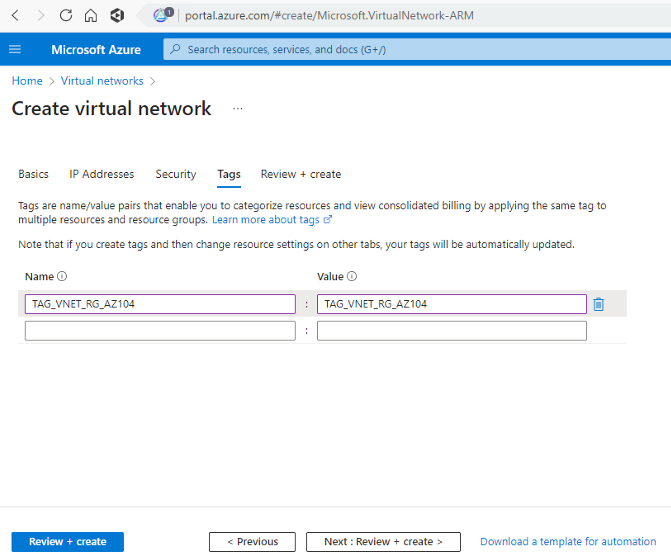This screenshot has width=671, height=554.
Task: Click the blue Review + create button
Action: pyautogui.click(x=68, y=542)
